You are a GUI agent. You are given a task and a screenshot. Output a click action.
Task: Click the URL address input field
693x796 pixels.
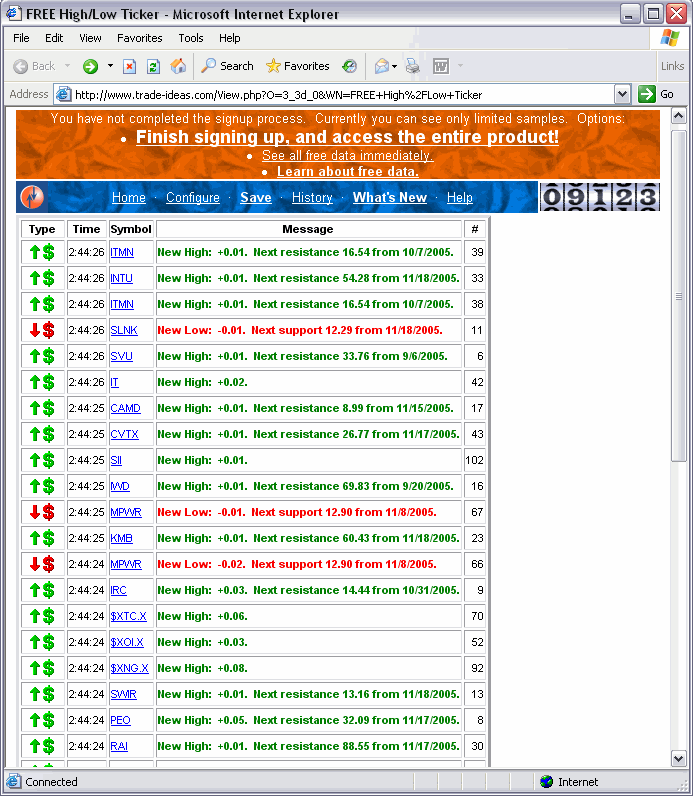pos(340,94)
